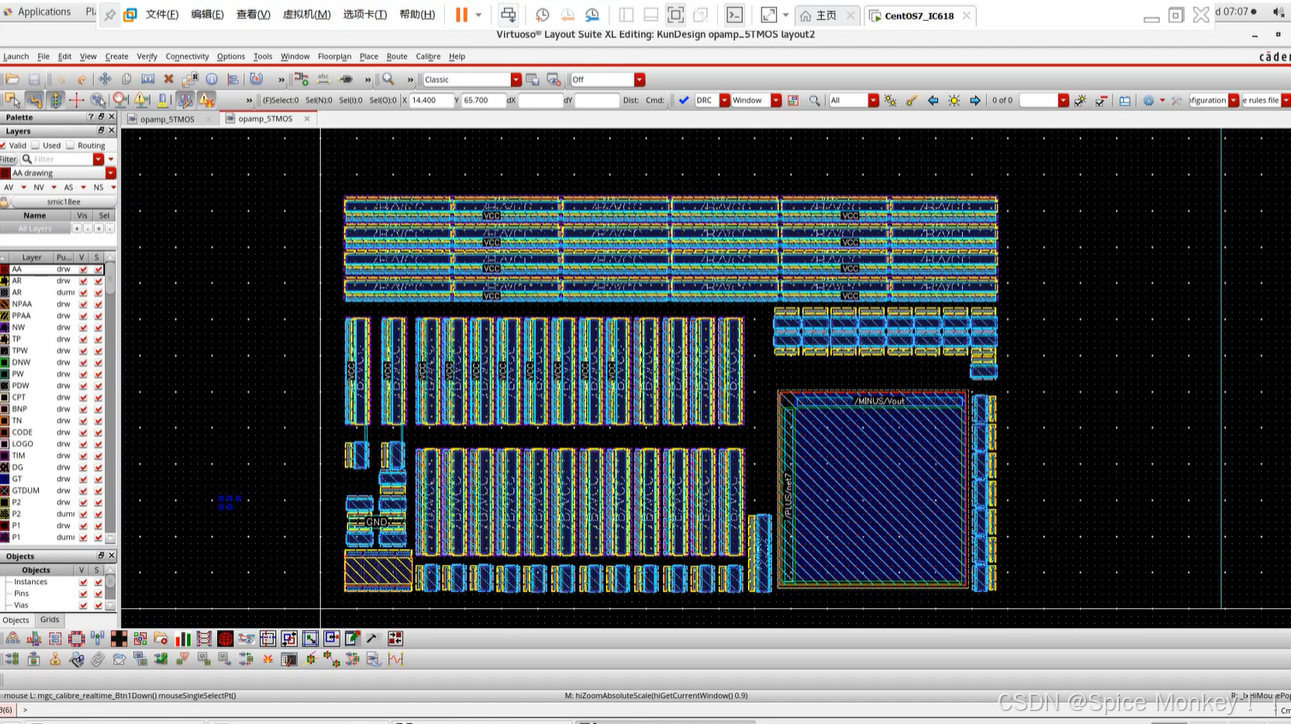Click the red X Delete icon
The image size is (1291, 724).
(169, 79)
